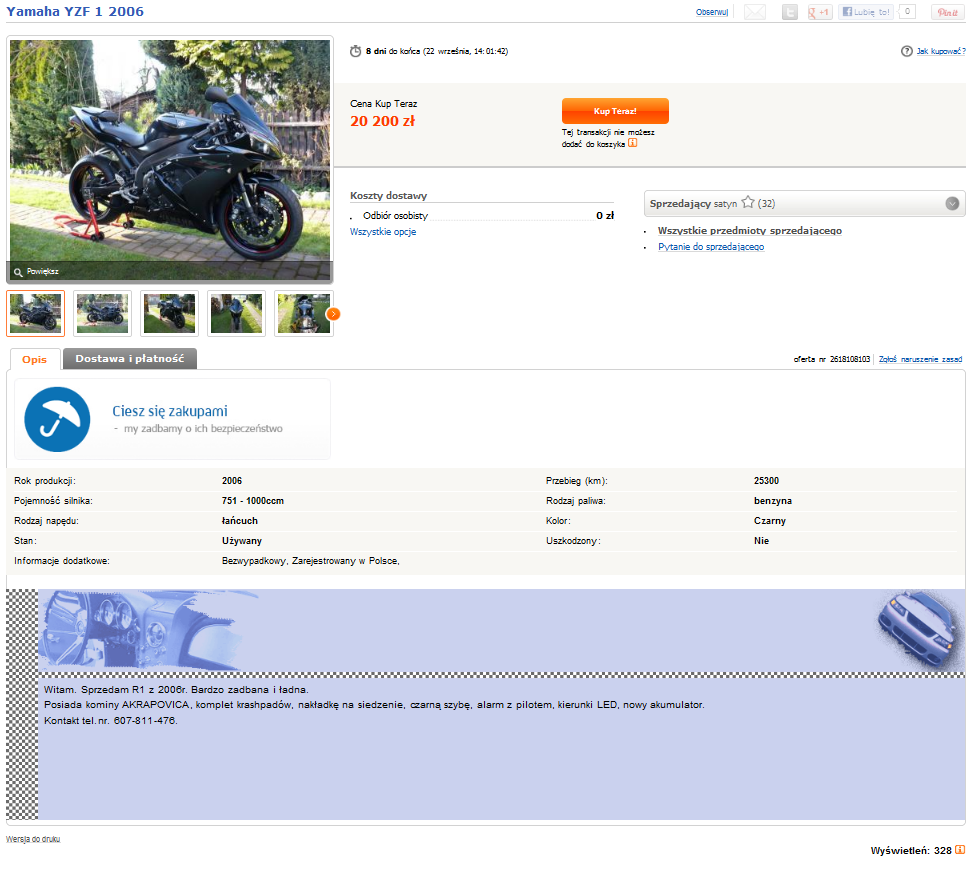Screen dimensions: 969x870
Task: Click the star icon next to seller satyn
Action: tap(747, 203)
